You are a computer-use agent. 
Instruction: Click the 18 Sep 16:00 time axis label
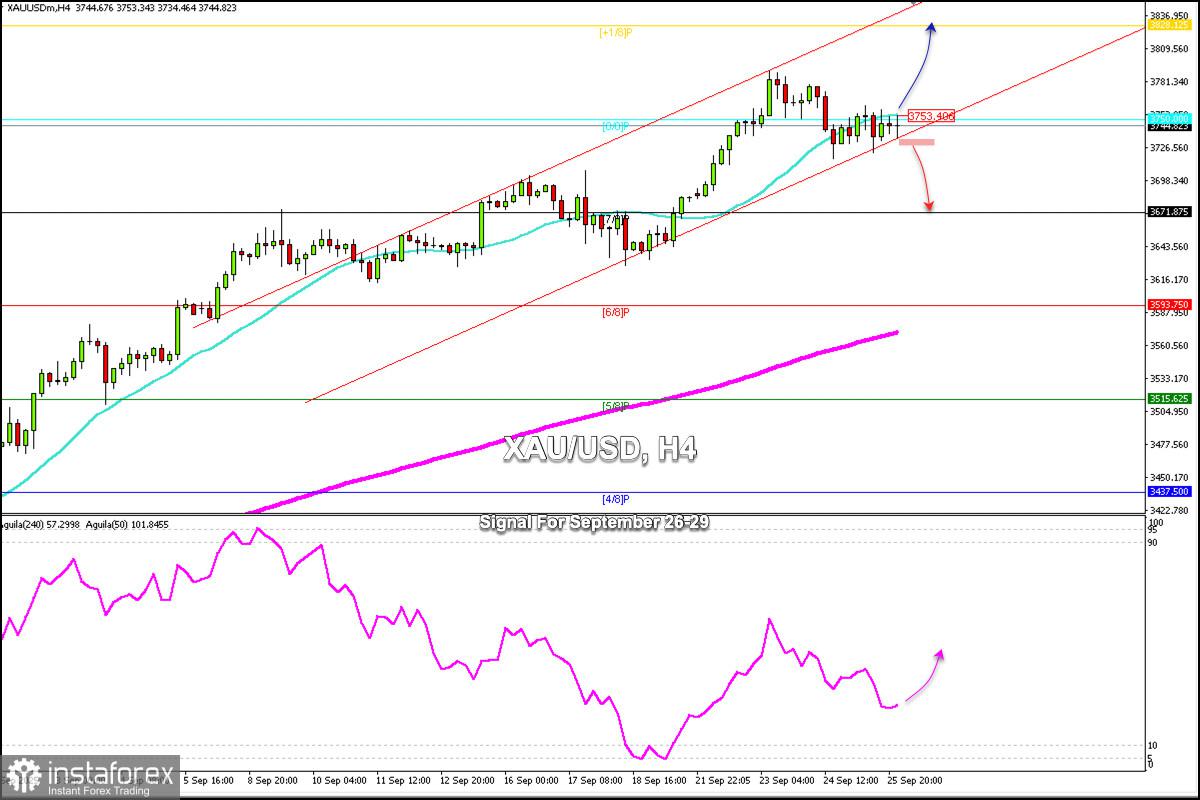pos(658,780)
